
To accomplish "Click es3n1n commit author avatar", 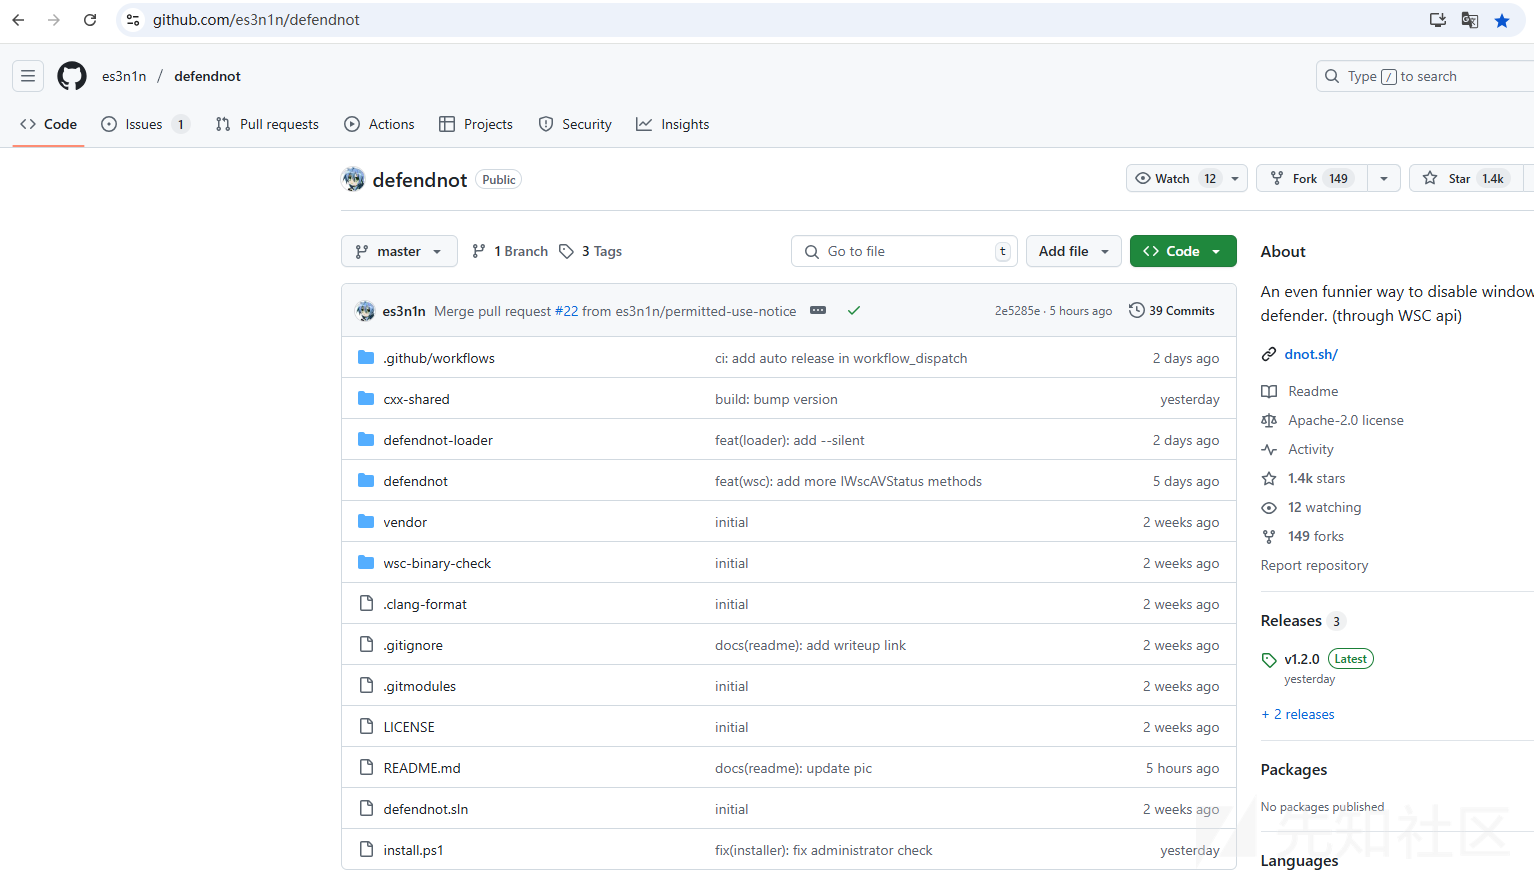I will point(365,311).
